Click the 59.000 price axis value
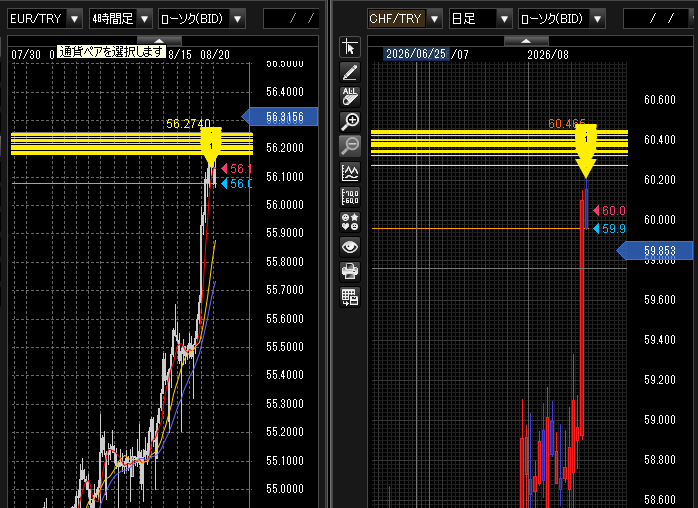Image resolution: width=698 pixels, height=508 pixels. click(660, 420)
